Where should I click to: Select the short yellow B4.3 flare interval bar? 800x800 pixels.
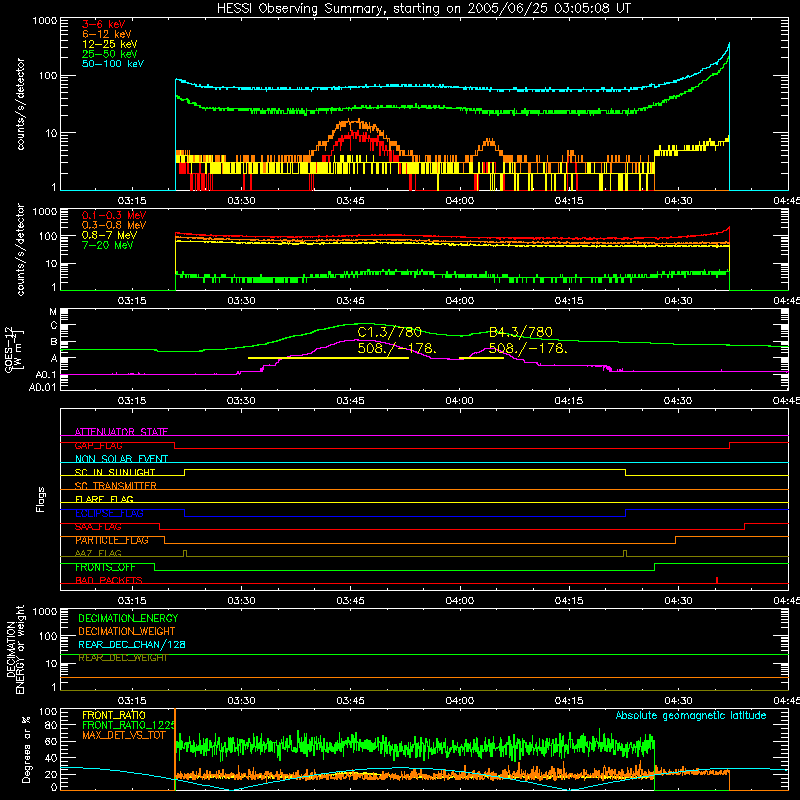click(x=481, y=358)
